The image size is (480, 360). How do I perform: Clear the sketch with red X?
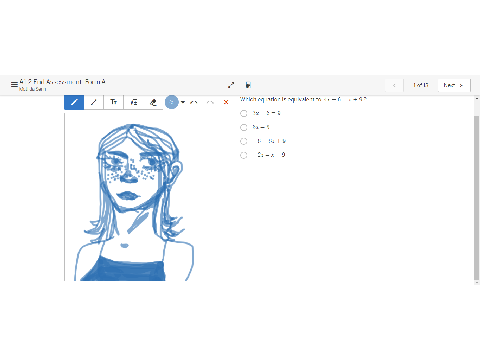[x=226, y=102]
